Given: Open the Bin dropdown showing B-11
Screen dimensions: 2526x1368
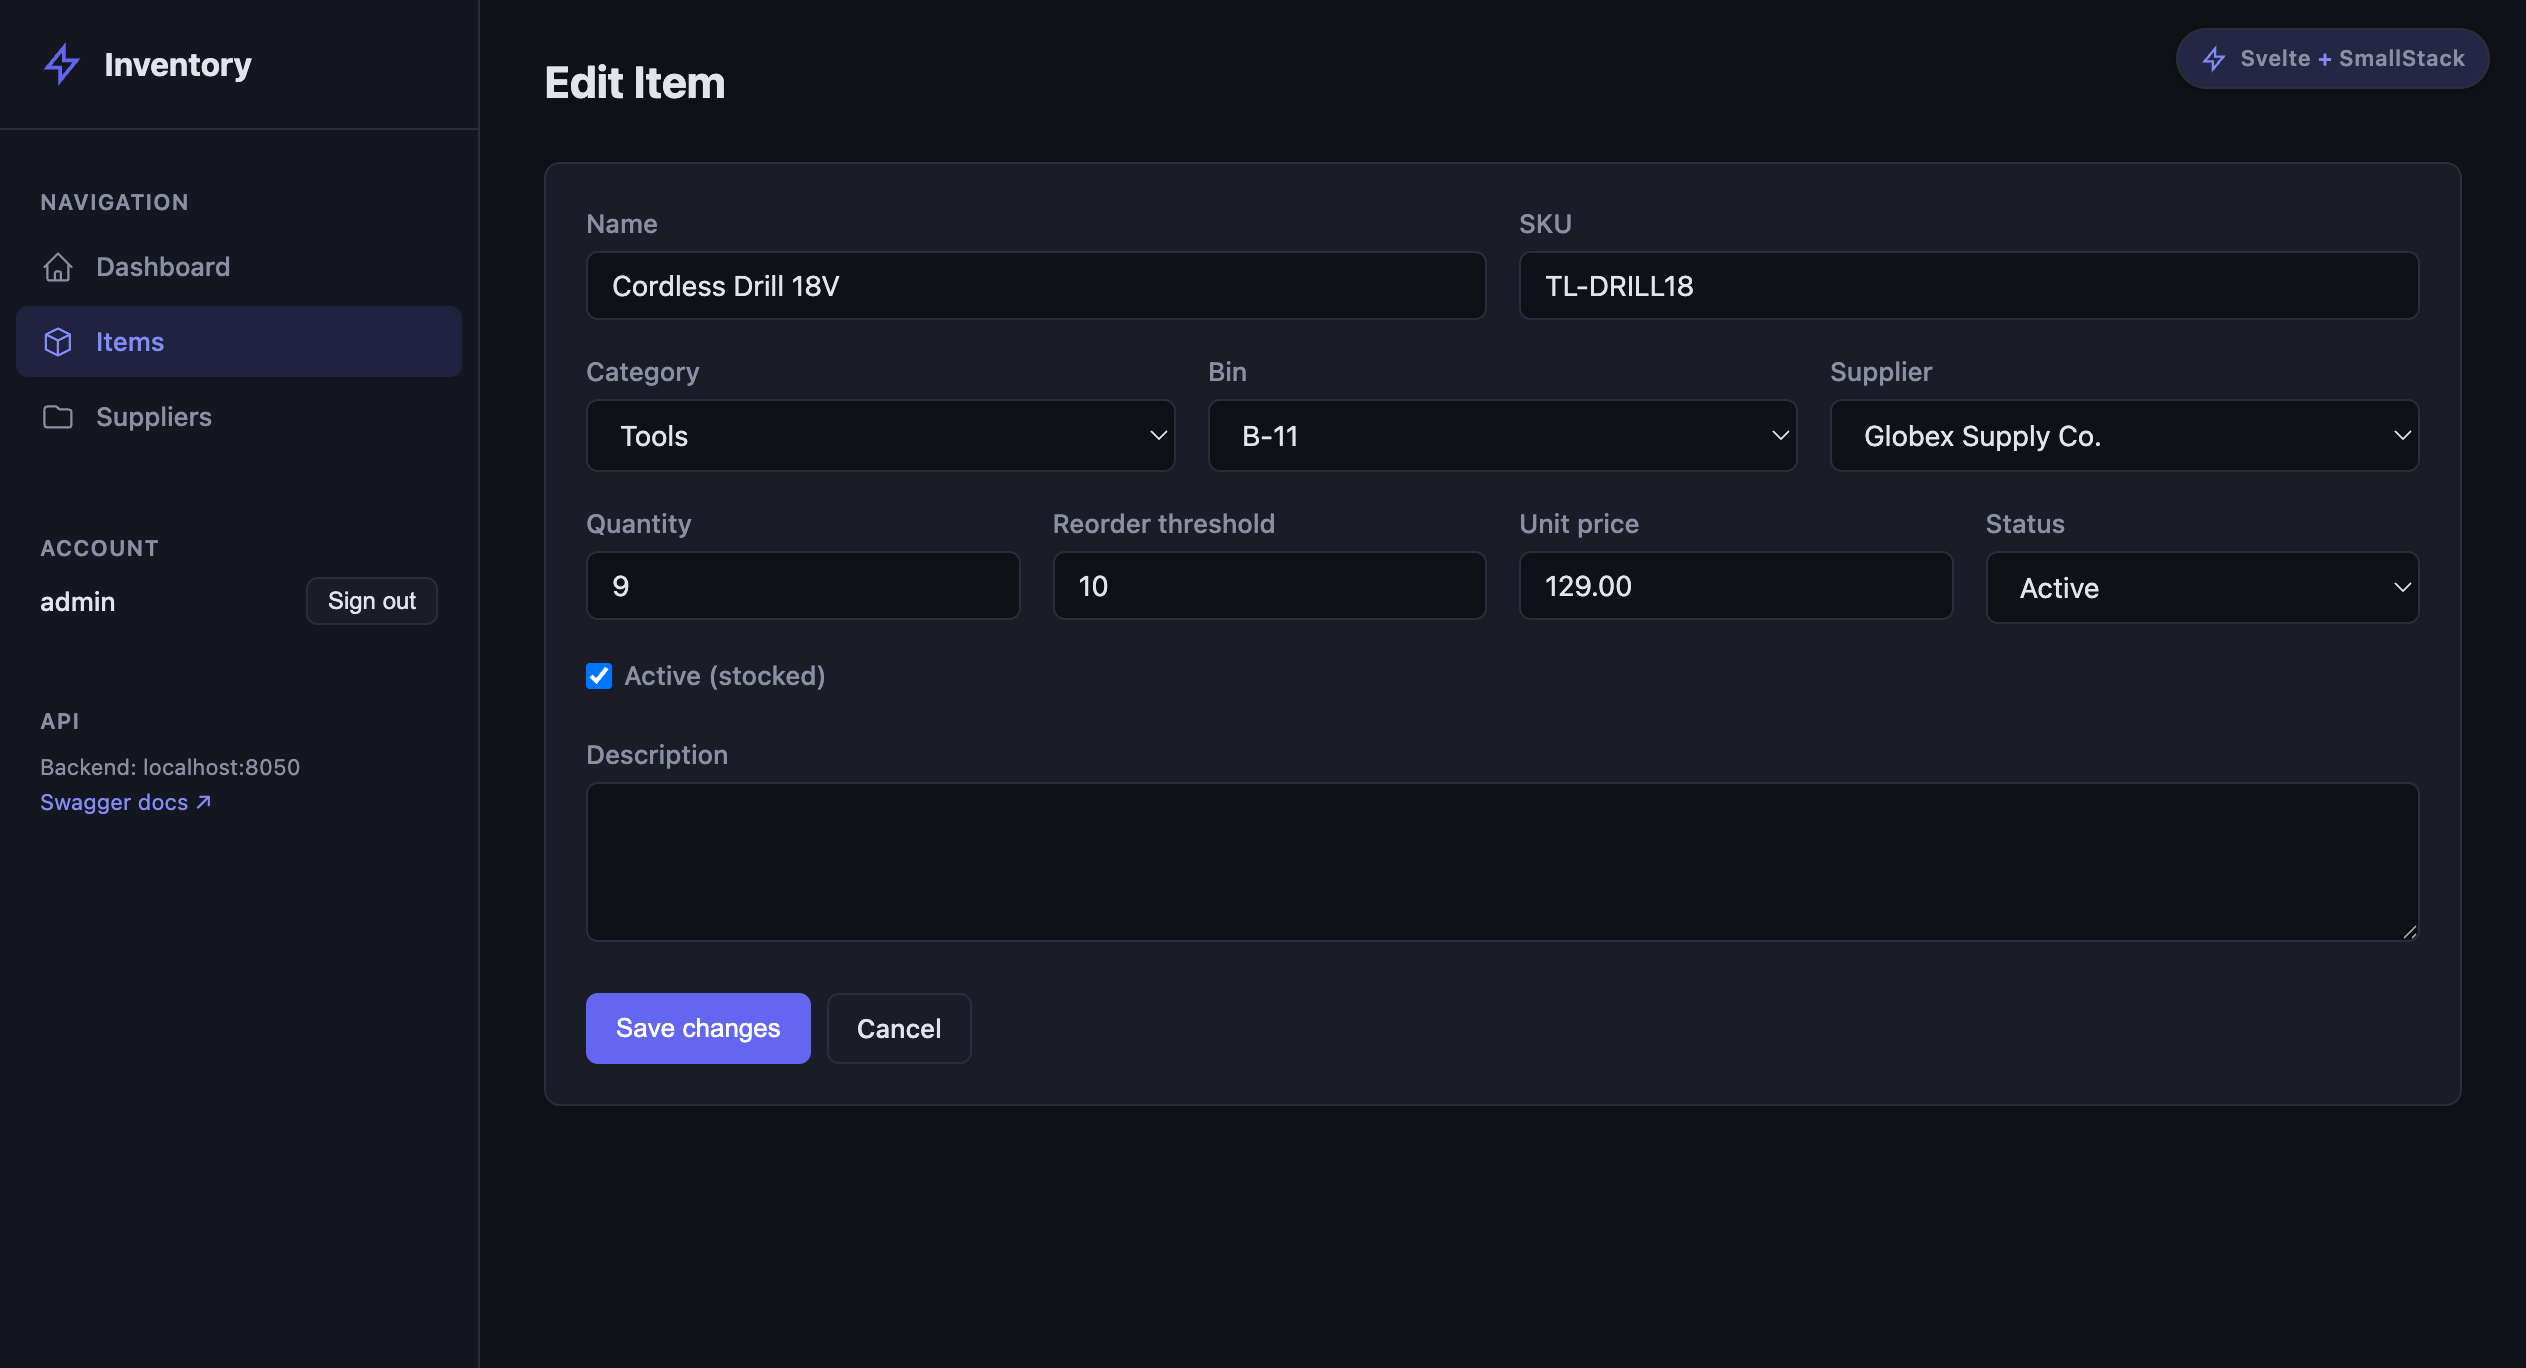Looking at the screenshot, I should (1502, 436).
